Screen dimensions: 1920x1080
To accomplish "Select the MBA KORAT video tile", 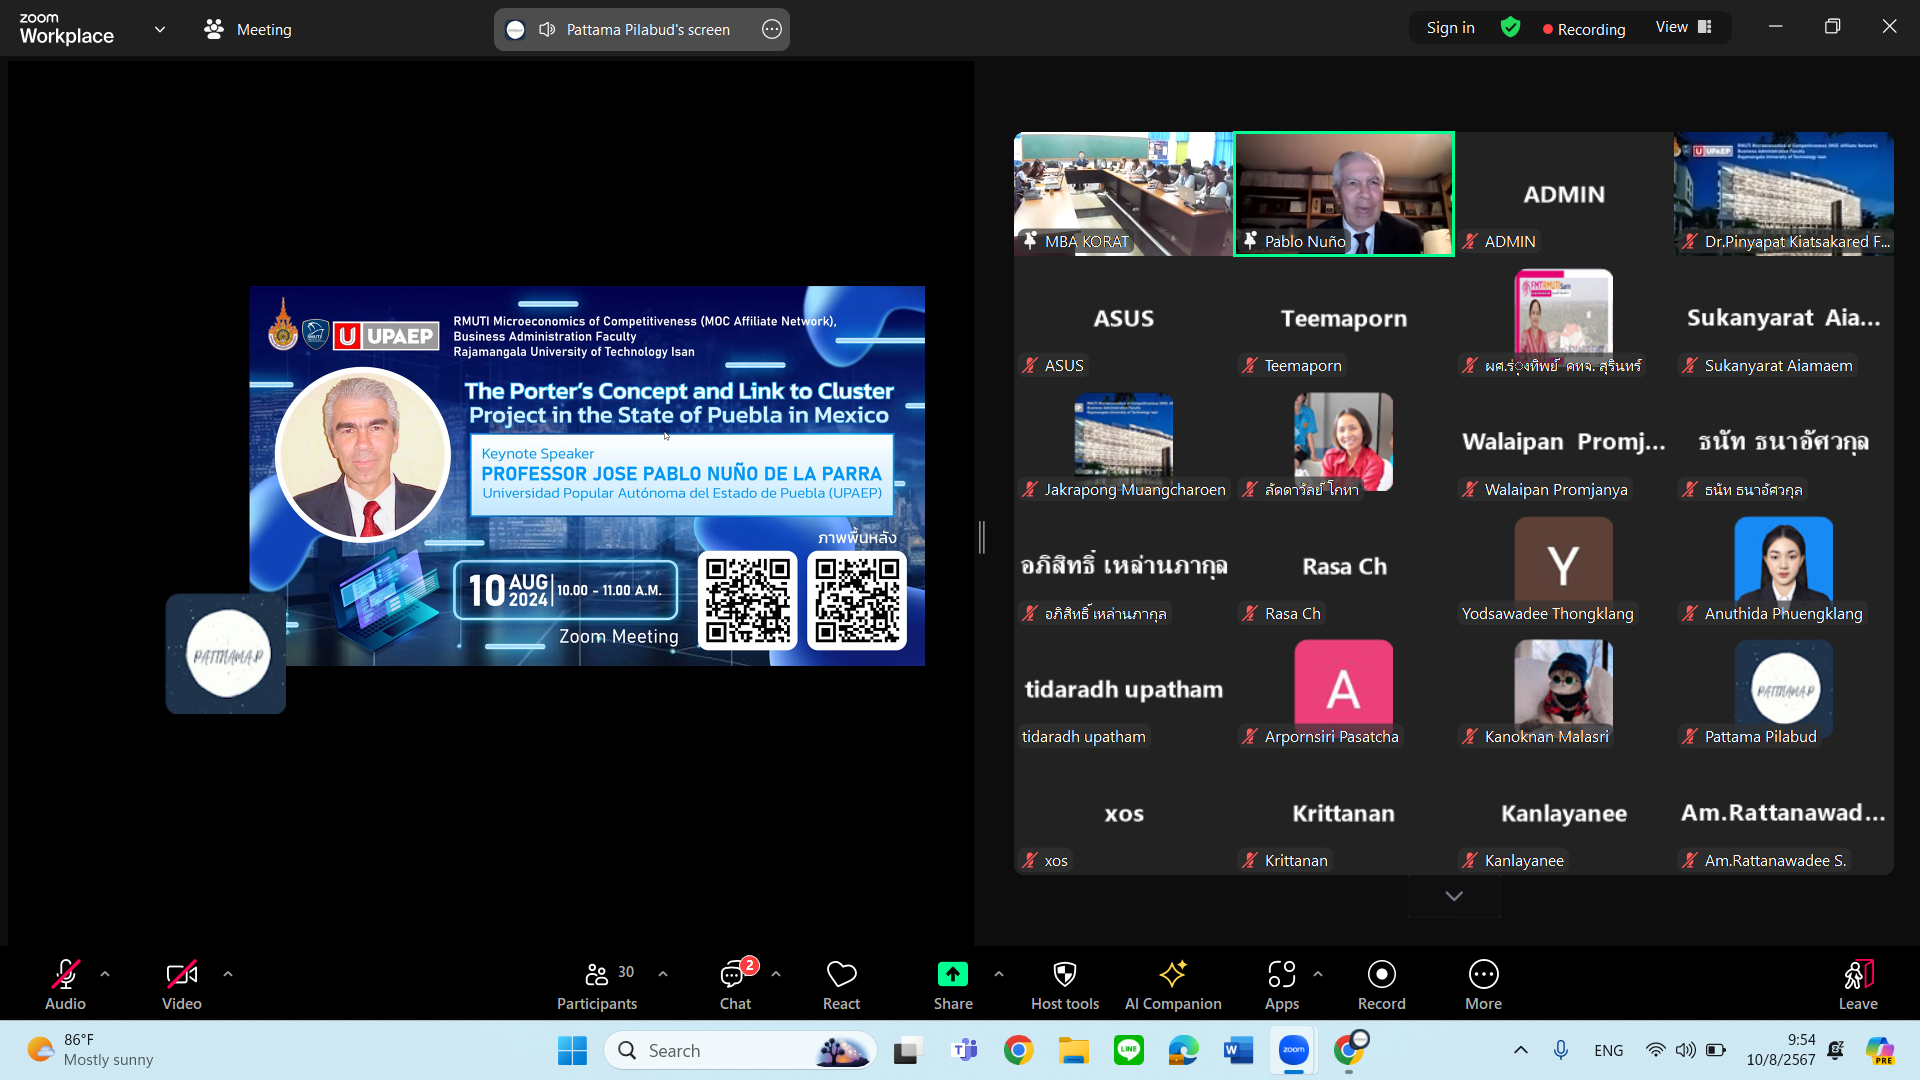I will point(1124,194).
